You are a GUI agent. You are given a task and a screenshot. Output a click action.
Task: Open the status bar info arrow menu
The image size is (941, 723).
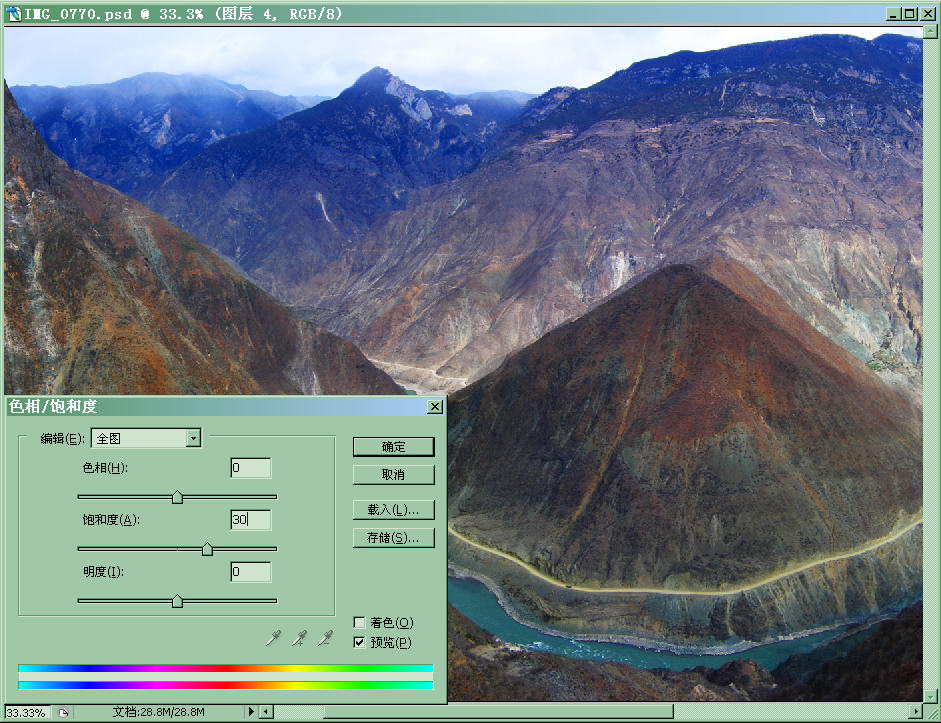(x=251, y=712)
